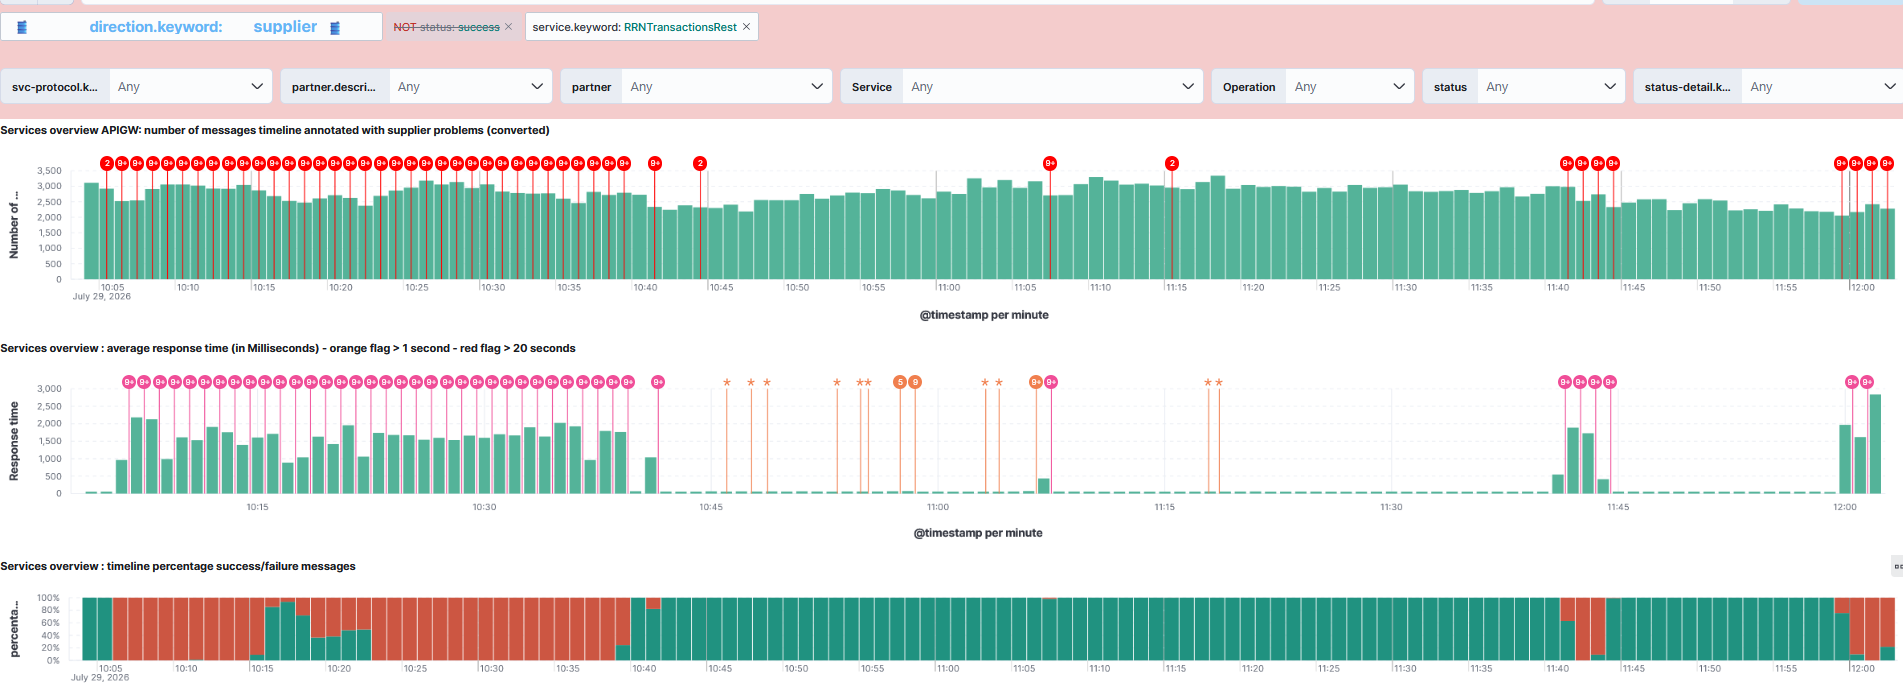Click the direction.keyword: supplier filter pill
Viewport: 1903px width, 690px height.
pos(191,27)
